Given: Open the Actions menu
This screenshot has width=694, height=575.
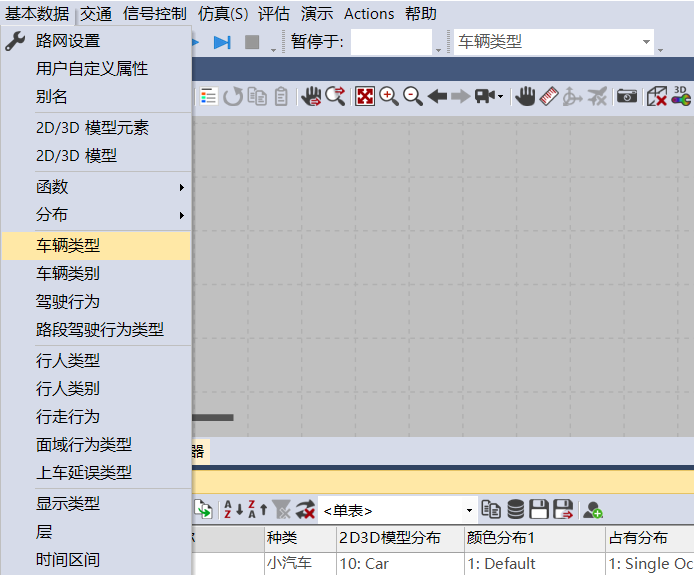Looking at the screenshot, I should pos(369,14).
